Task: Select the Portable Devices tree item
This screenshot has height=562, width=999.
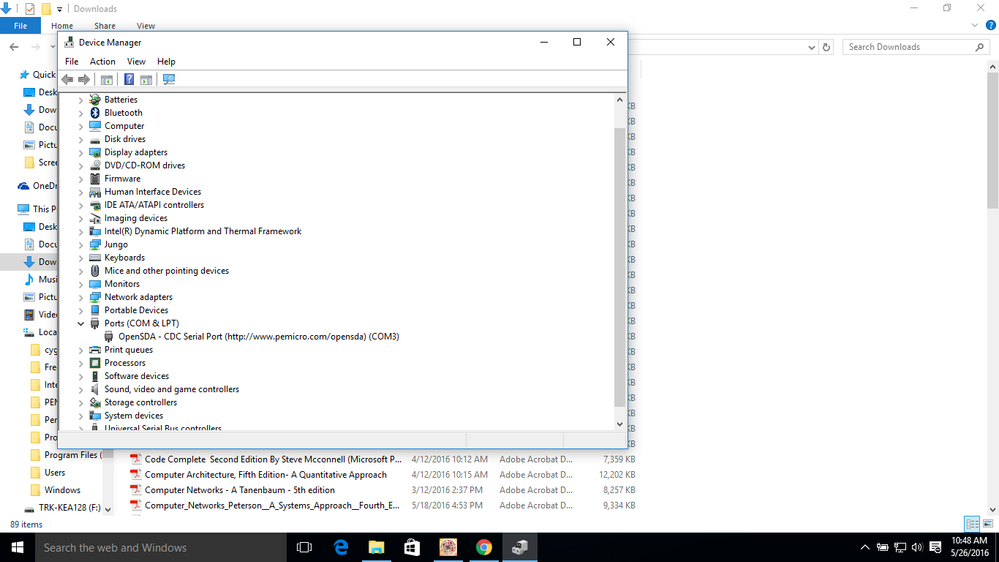Action: [136, 310]
